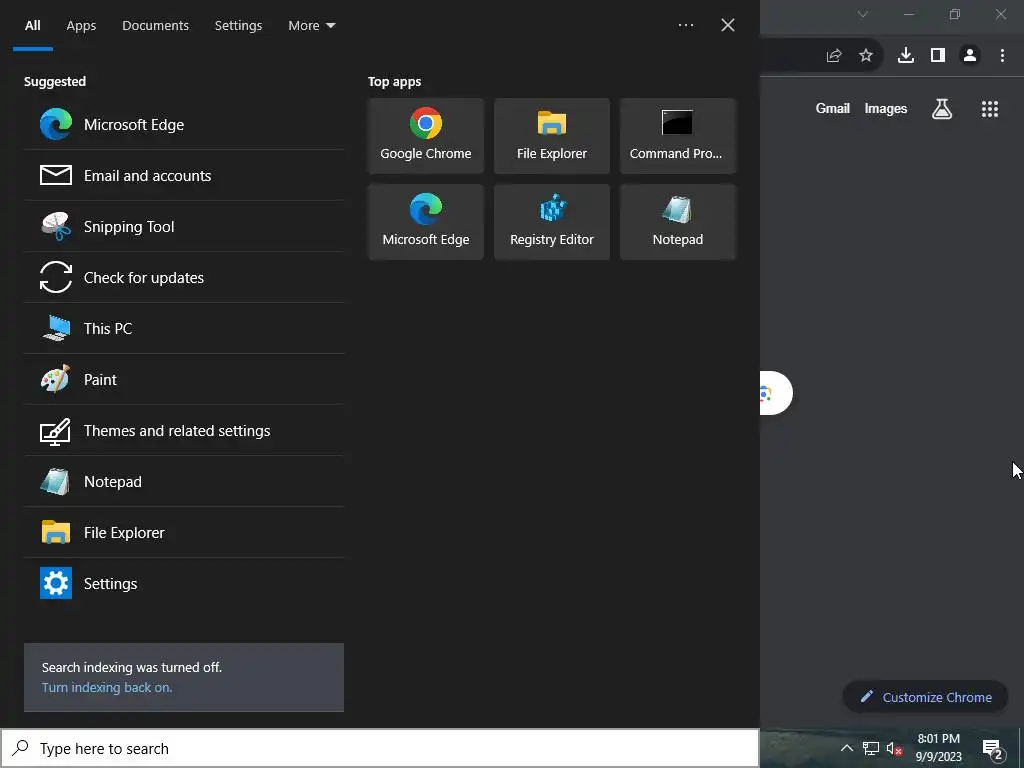Switch to the Documents search tab
The height and width of the screenshot is (768, 1024).
tap(155, 25)
